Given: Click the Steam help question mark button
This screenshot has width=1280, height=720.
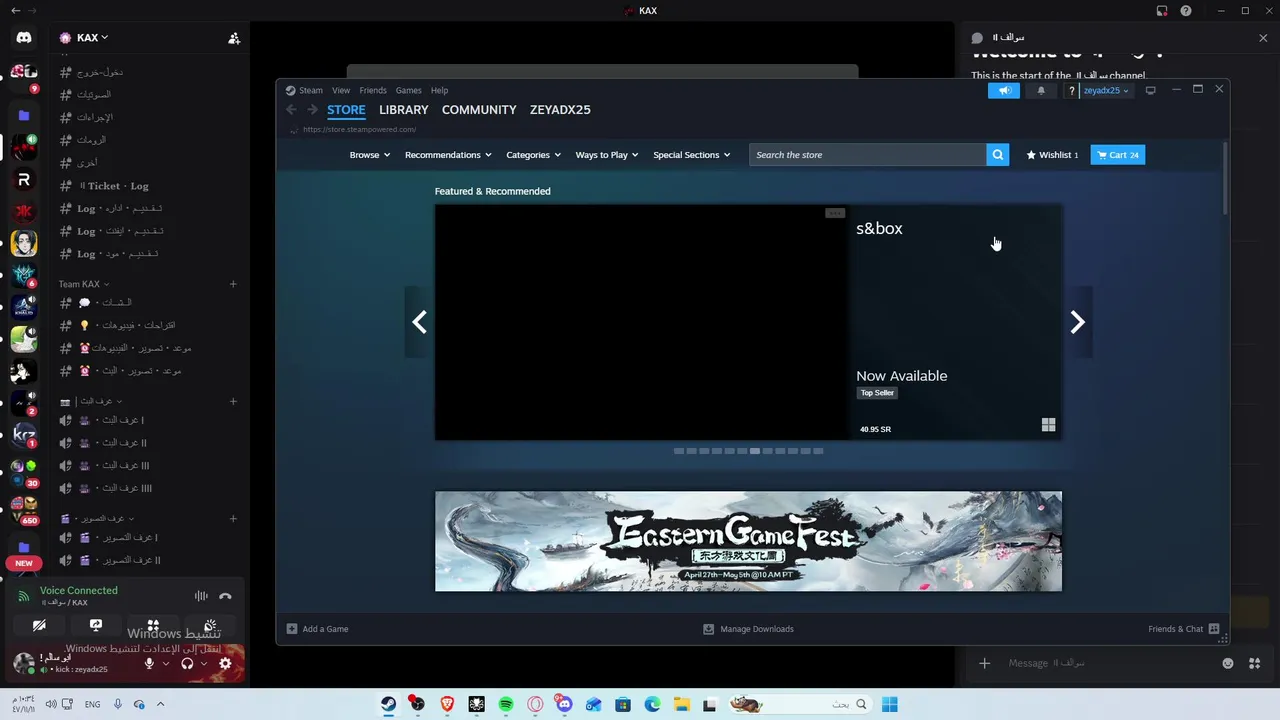Looking at the screenshot, I should (x=1072, y=91).
